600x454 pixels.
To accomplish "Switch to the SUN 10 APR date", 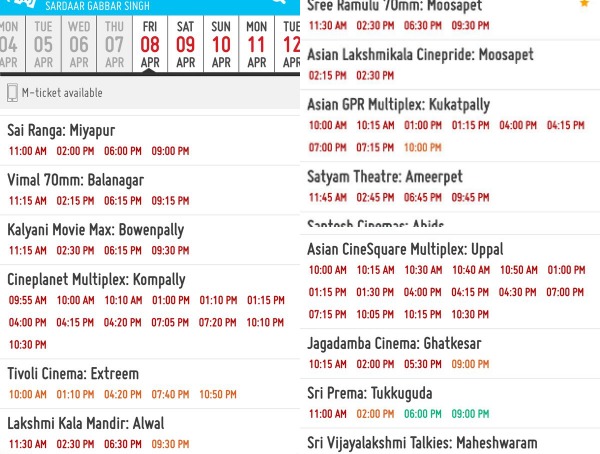I will click(x=221, y=43).
